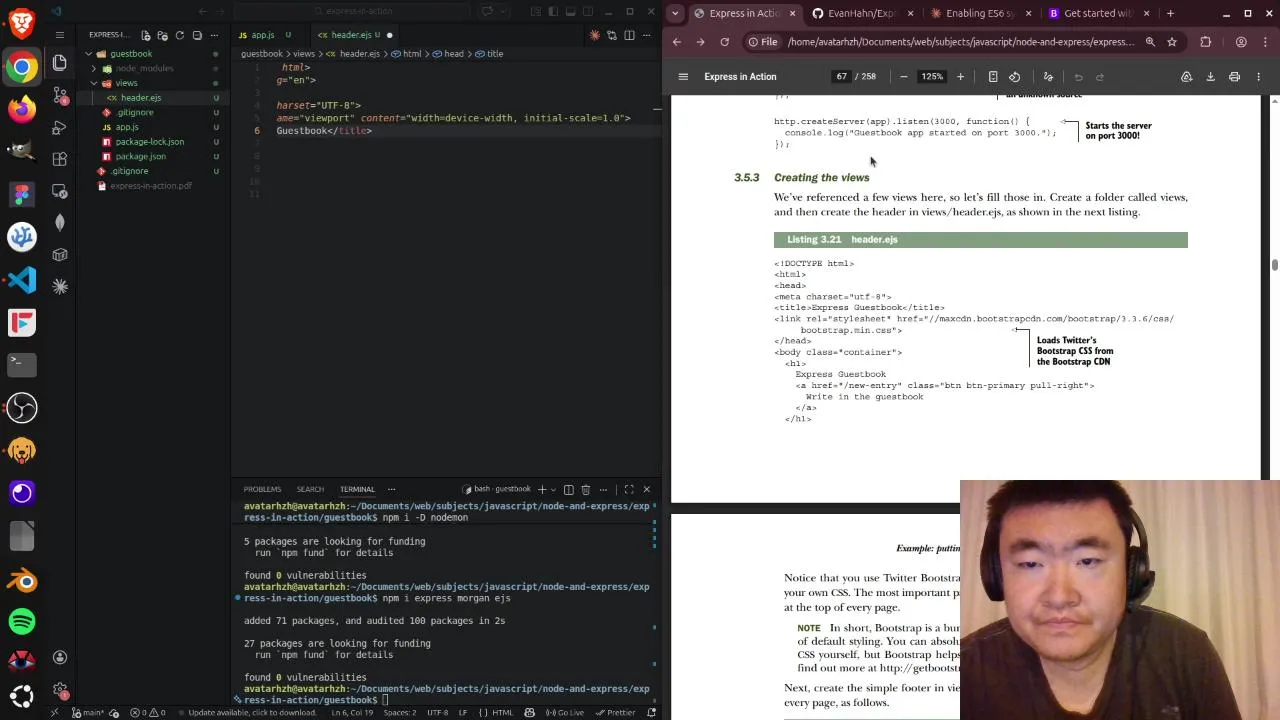
Task: Open Run and Debug view icon
Action: pos(60,127)
